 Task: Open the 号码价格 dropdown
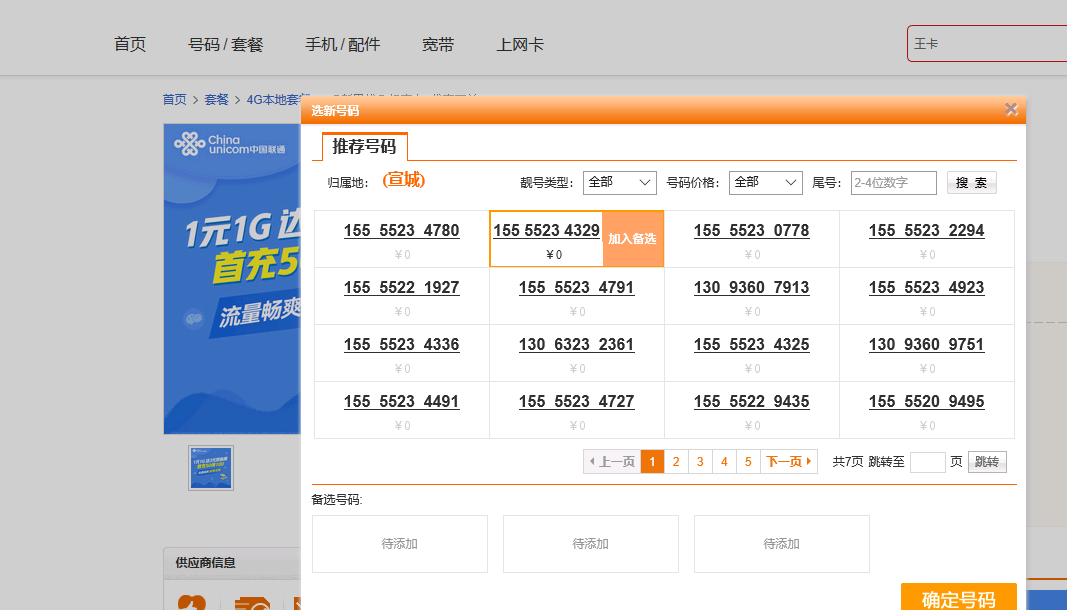pos(765,183)
